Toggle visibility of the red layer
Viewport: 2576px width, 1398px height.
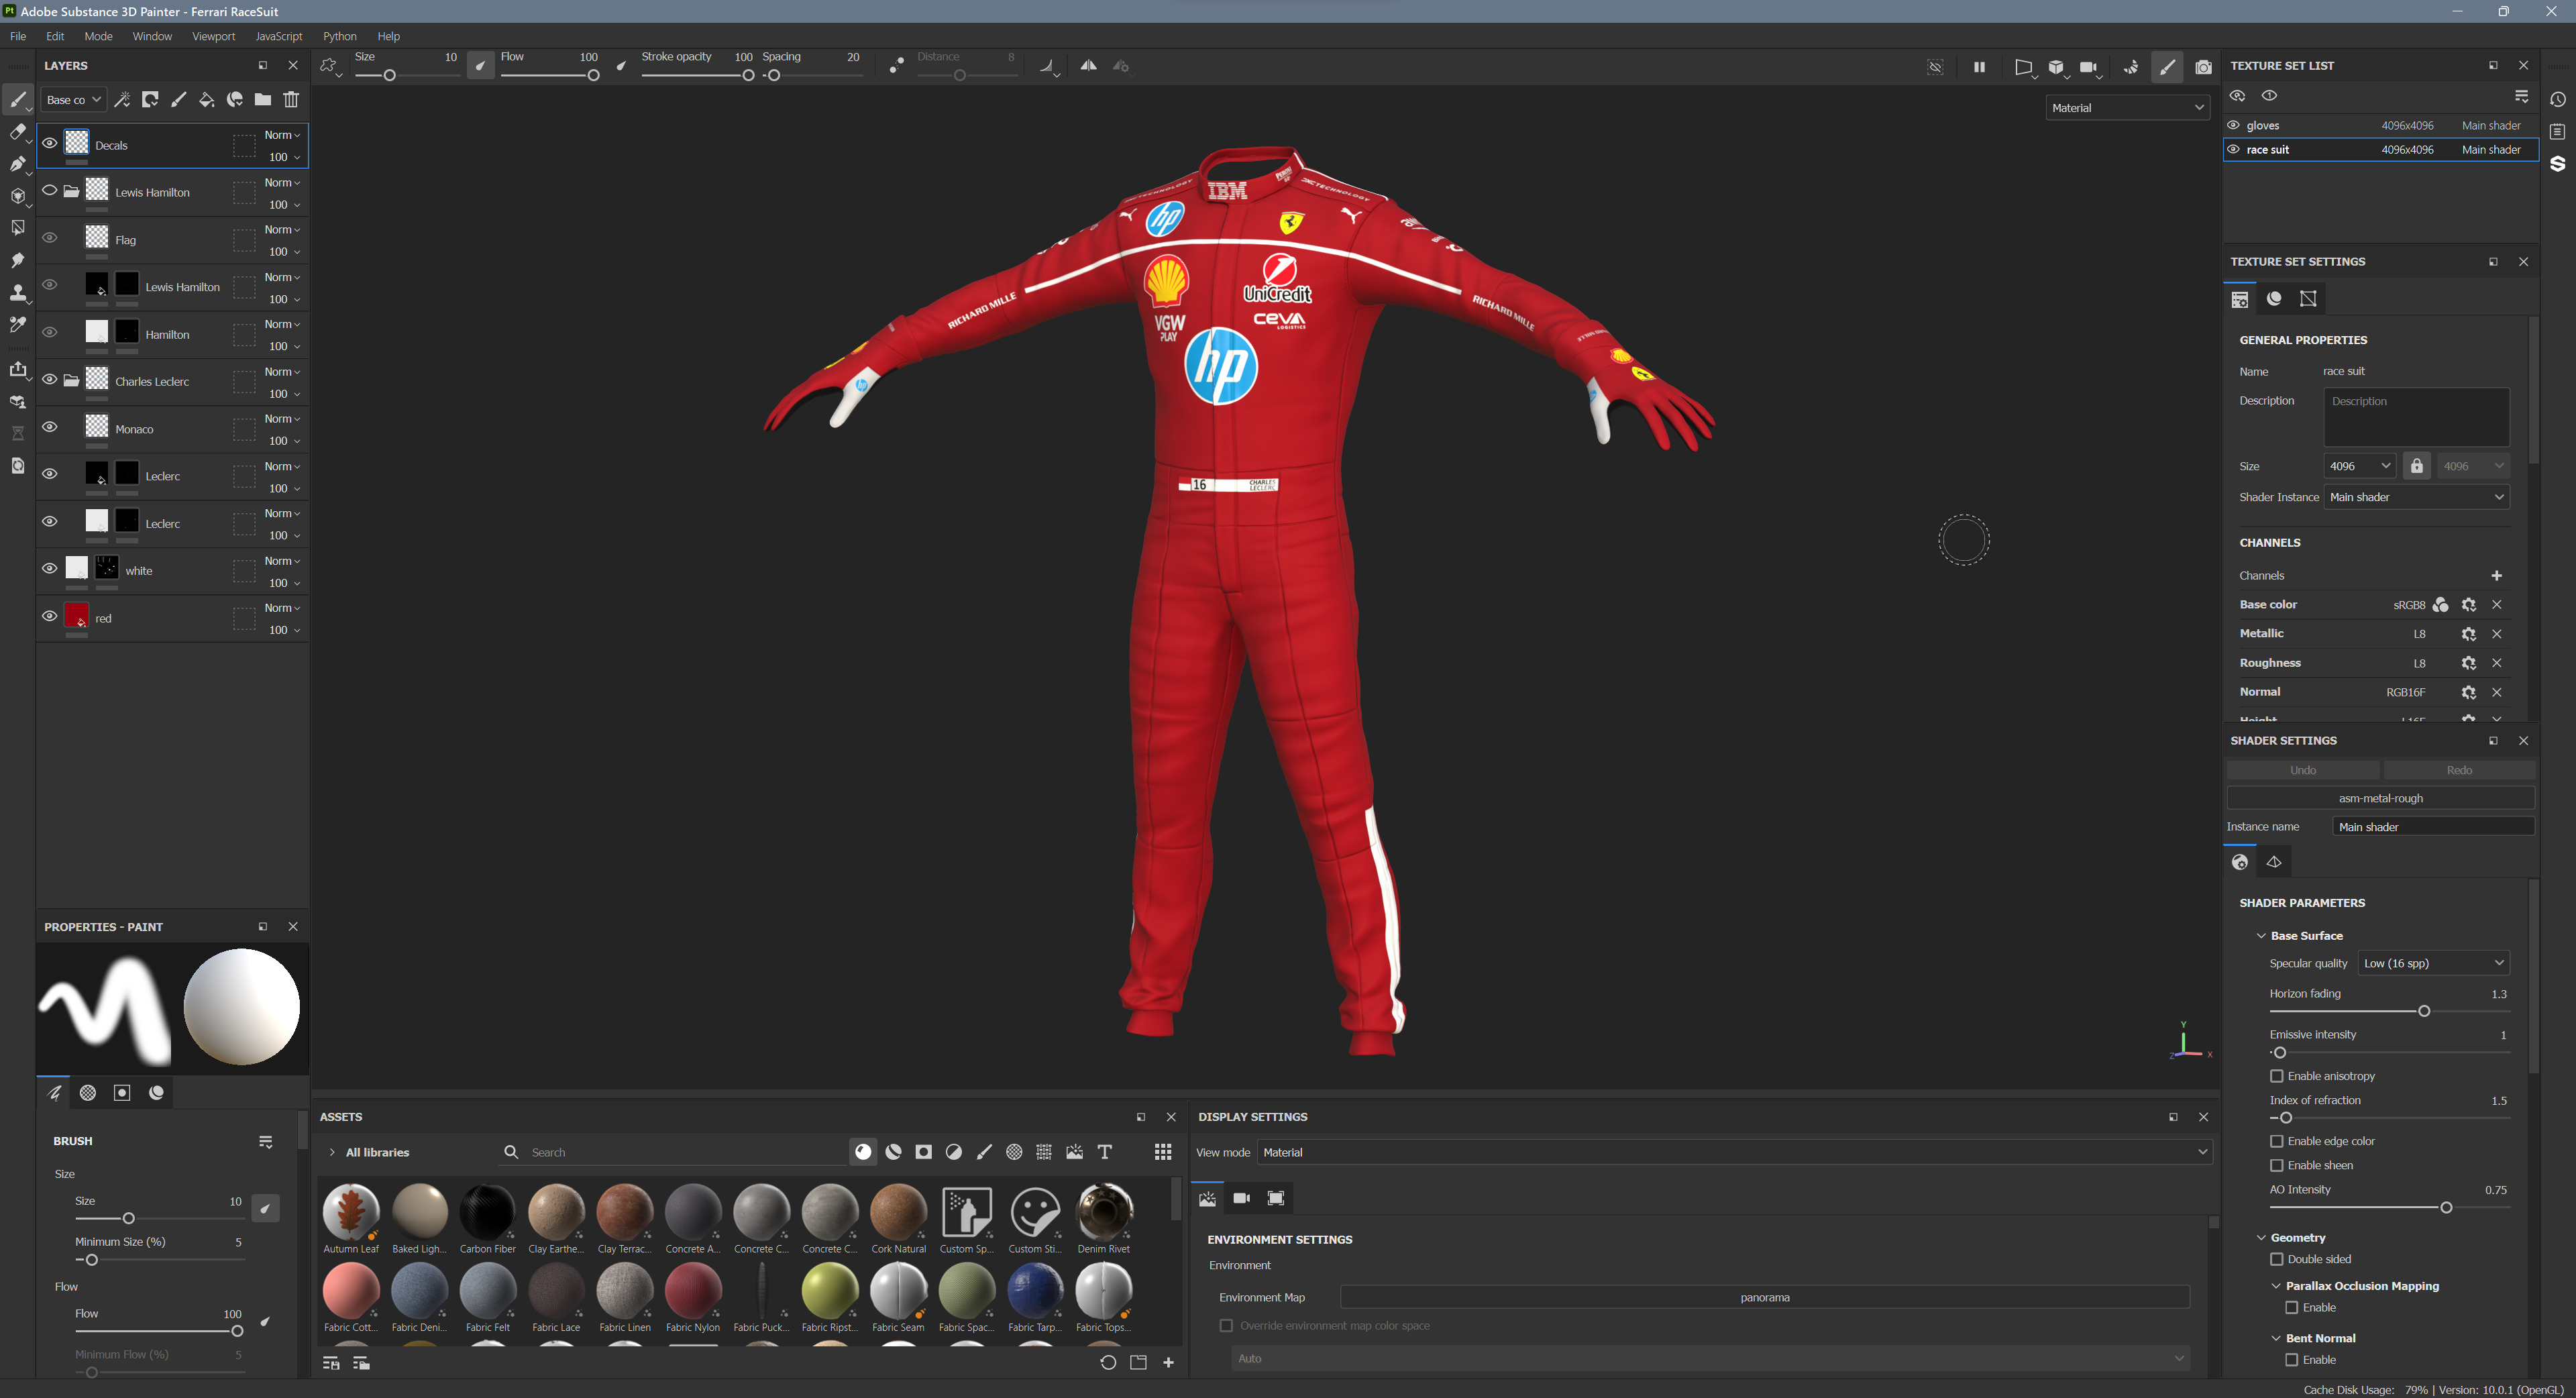[x=49, y=616]
